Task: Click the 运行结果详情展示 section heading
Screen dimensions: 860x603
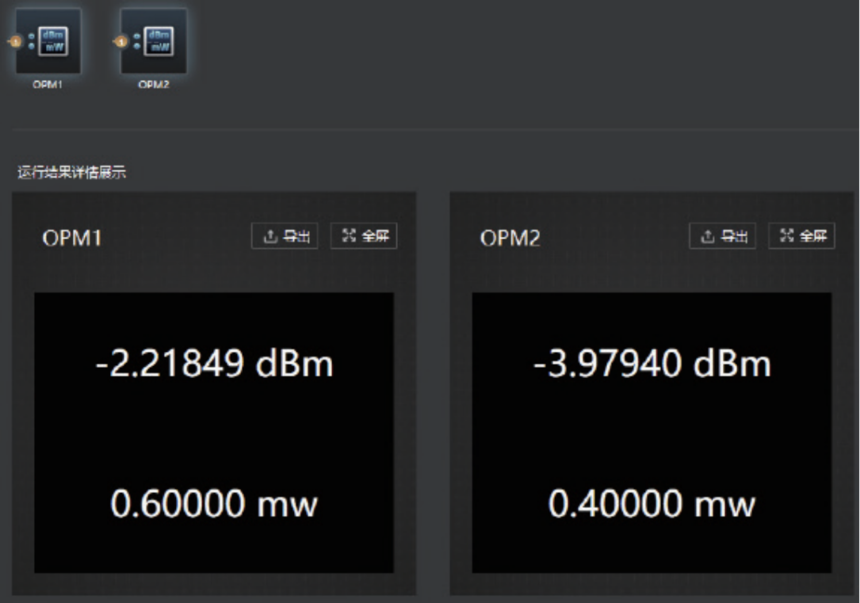Action: pos(72,172)
